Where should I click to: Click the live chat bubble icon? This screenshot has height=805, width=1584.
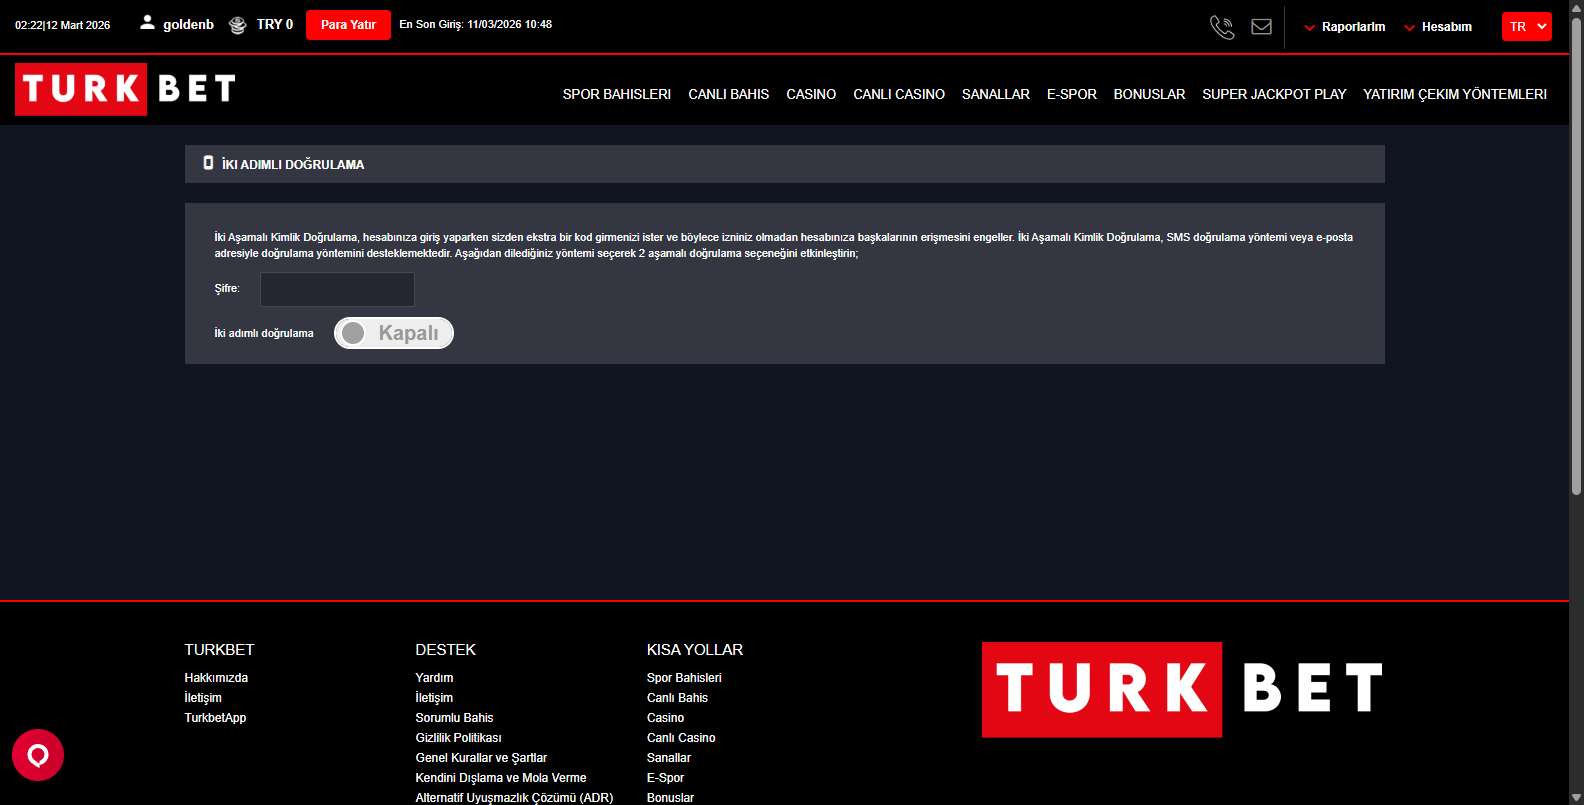tap(38, 755)
